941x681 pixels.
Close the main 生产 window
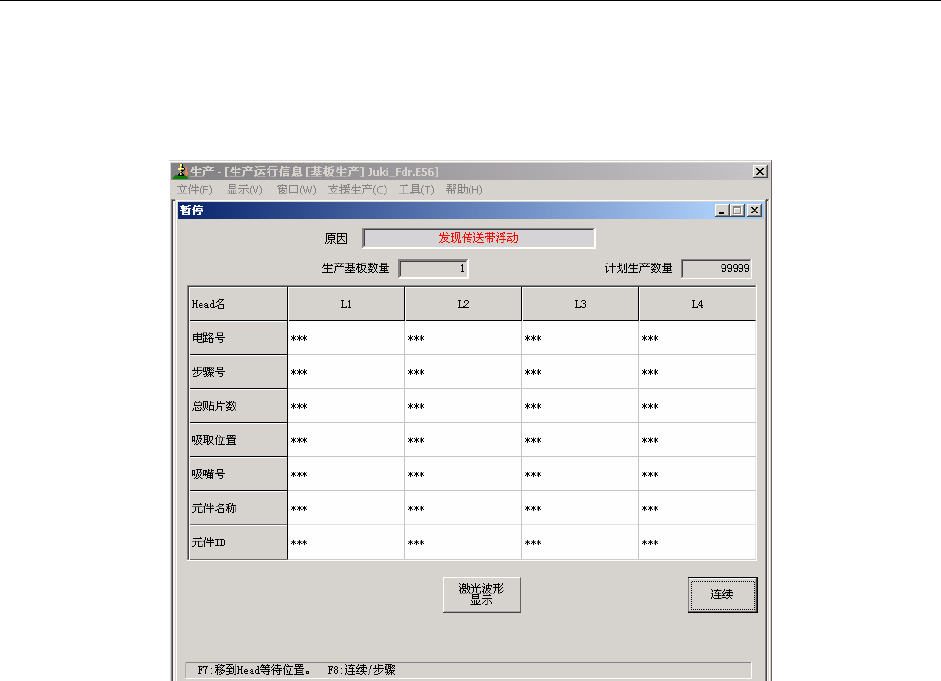click(760, 172)
